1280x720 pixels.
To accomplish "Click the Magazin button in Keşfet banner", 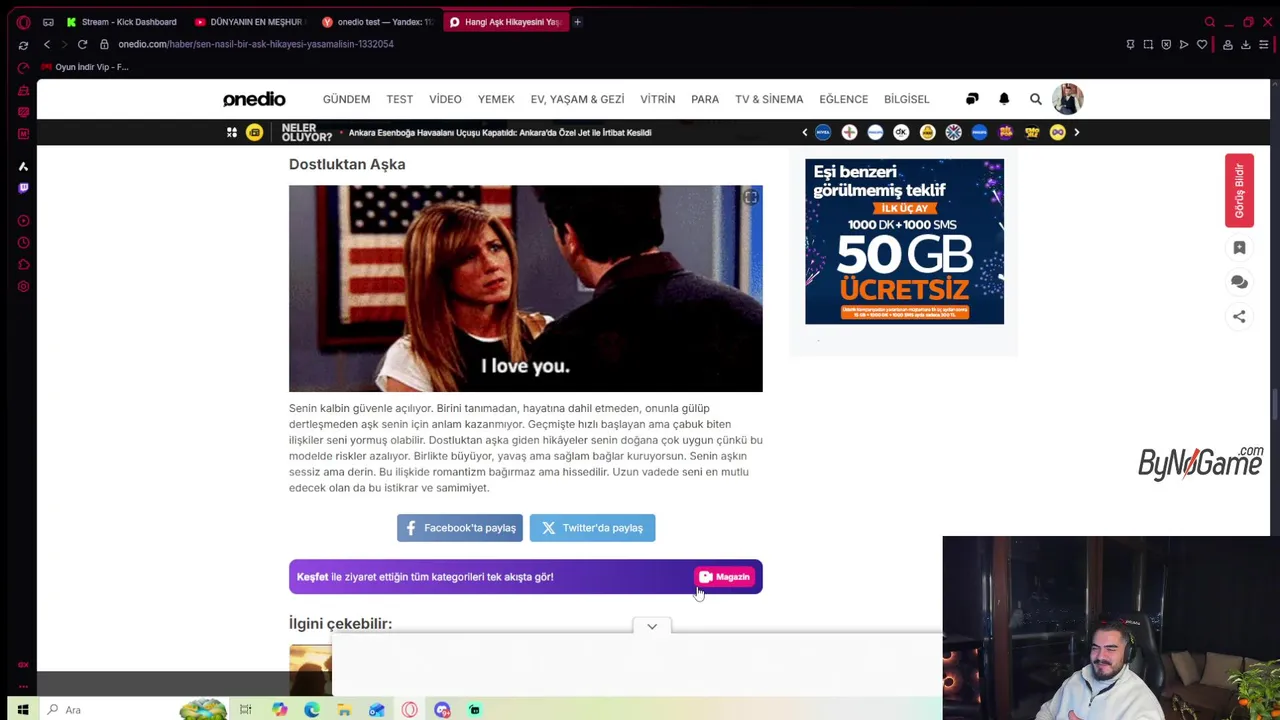I will click(725, 577).
